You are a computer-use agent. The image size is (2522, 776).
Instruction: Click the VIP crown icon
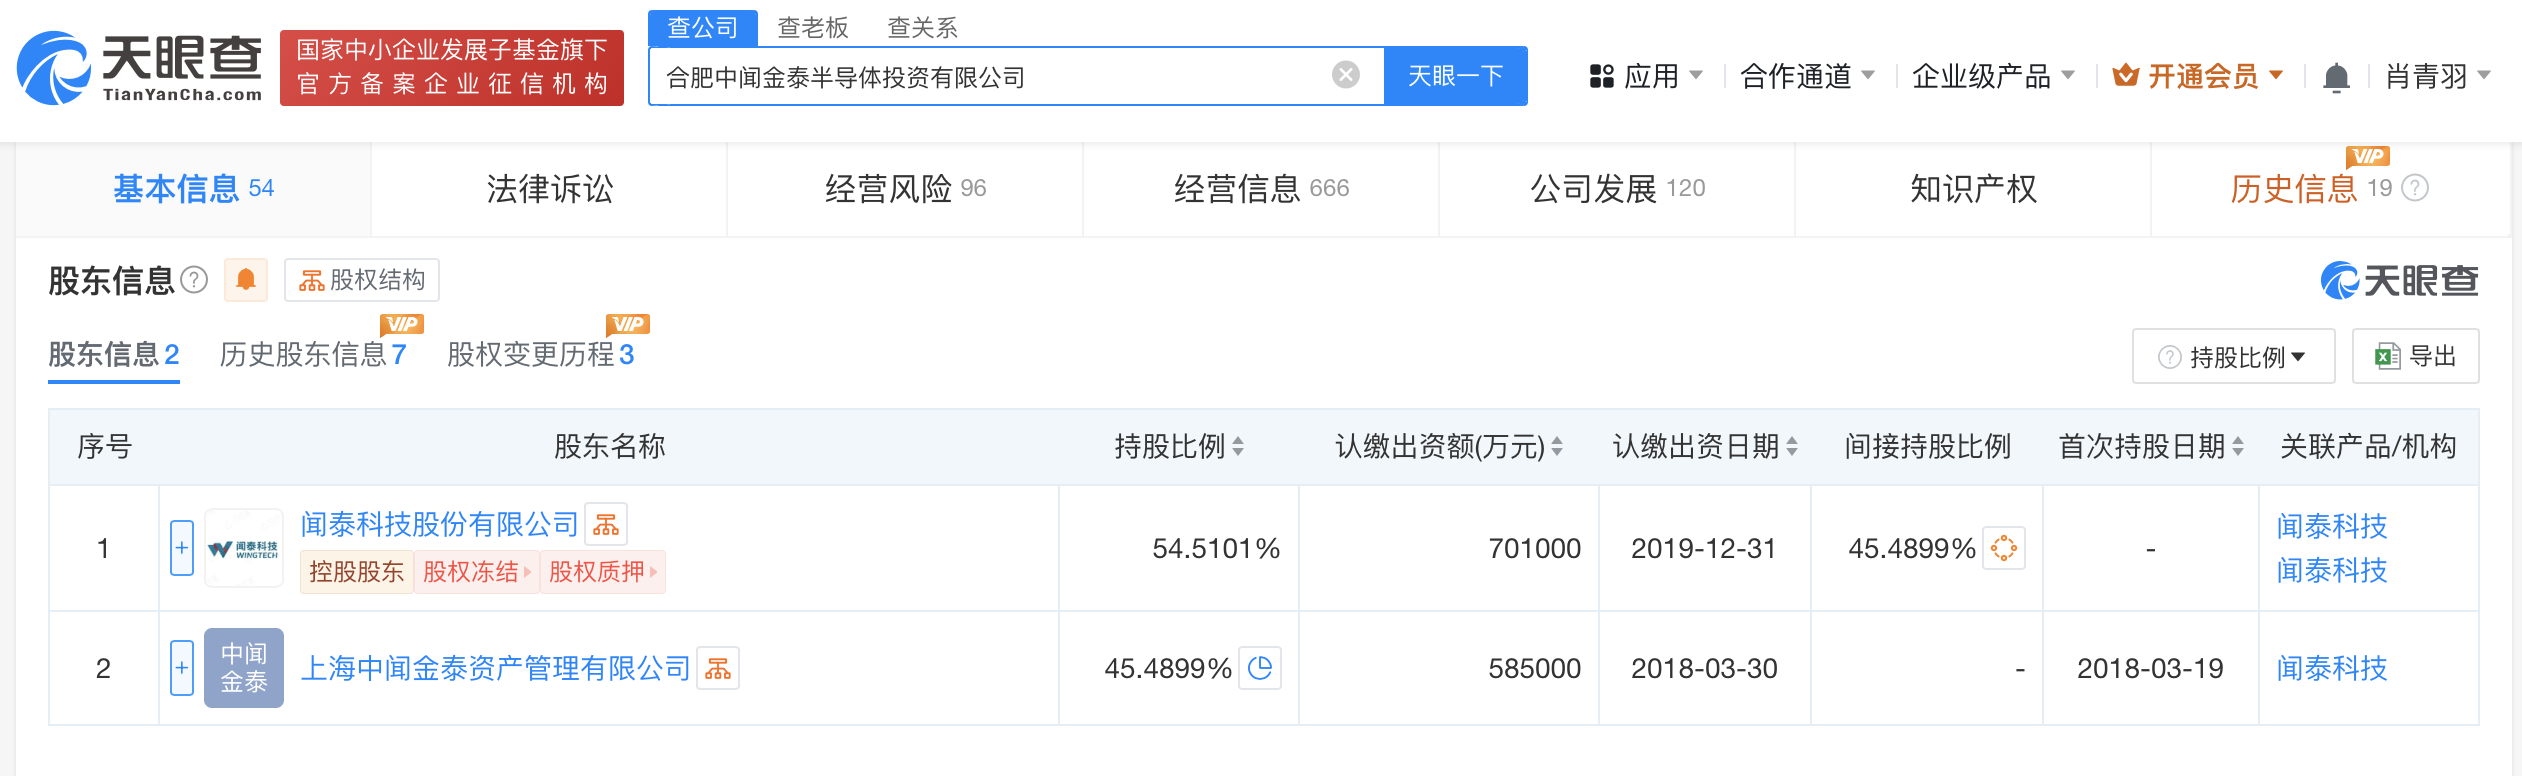pos(2126,75)
